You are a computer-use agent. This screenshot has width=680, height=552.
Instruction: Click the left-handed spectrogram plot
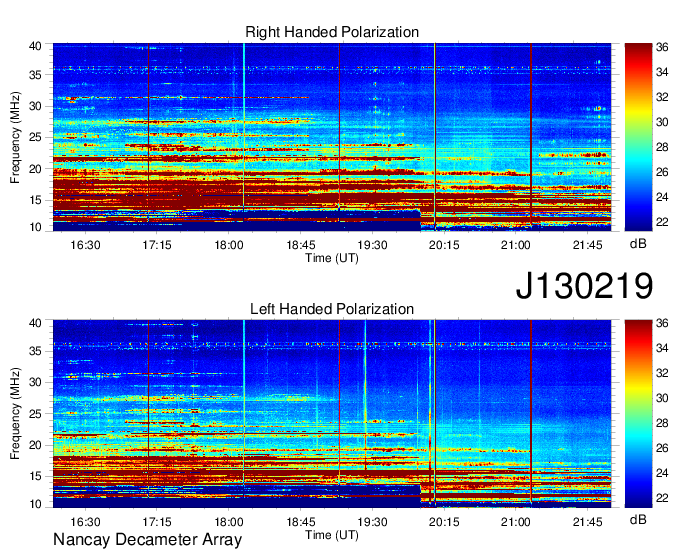click(x=332, y=414)
